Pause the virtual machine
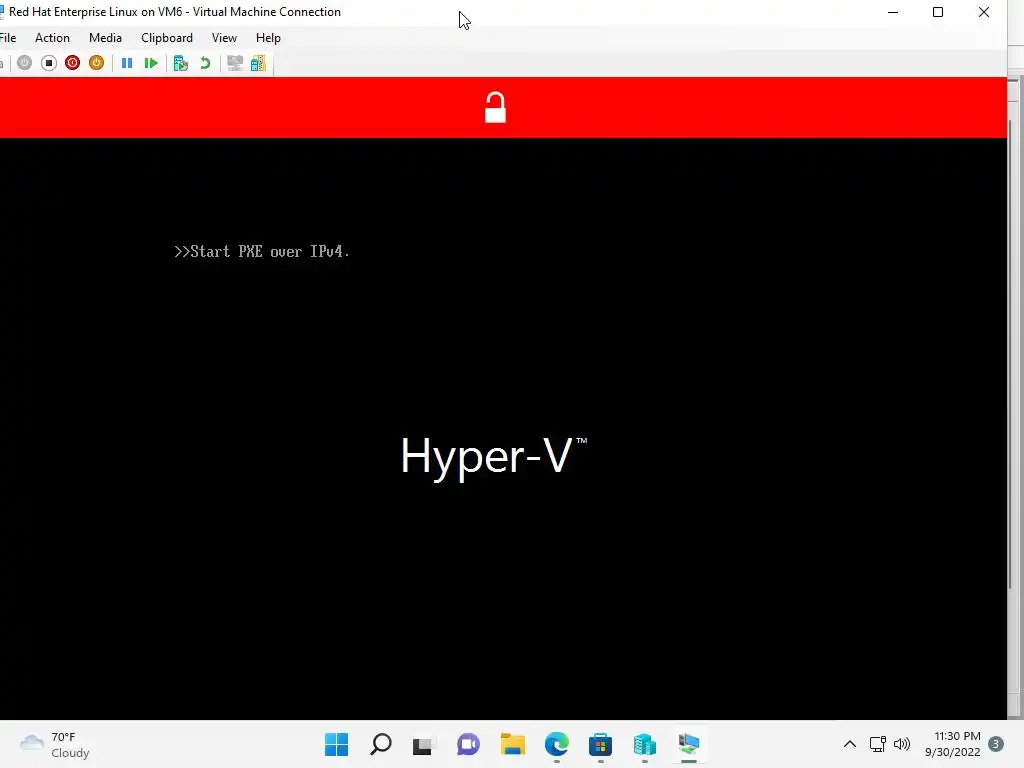 [x=127, y=63]
